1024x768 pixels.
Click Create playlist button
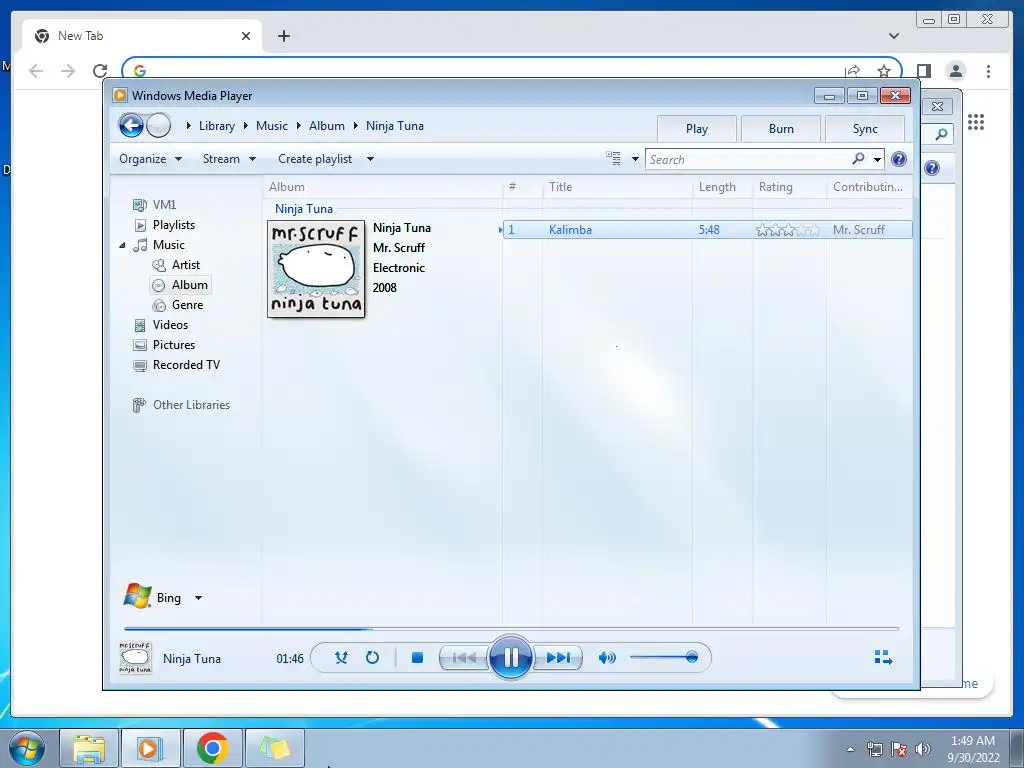coord(315,159)
